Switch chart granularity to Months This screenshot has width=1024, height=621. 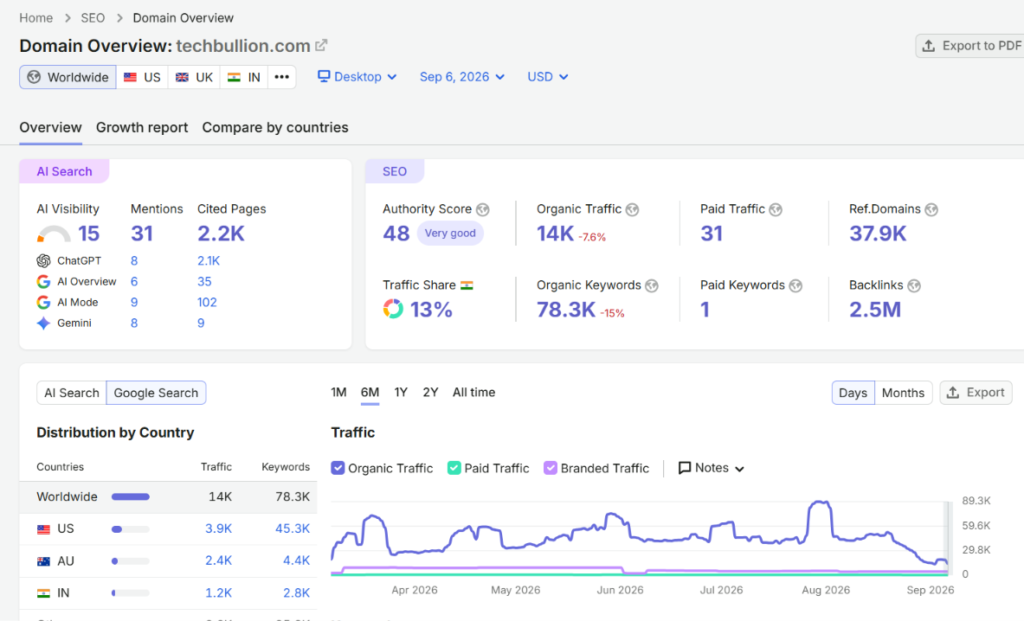[903, 393]
